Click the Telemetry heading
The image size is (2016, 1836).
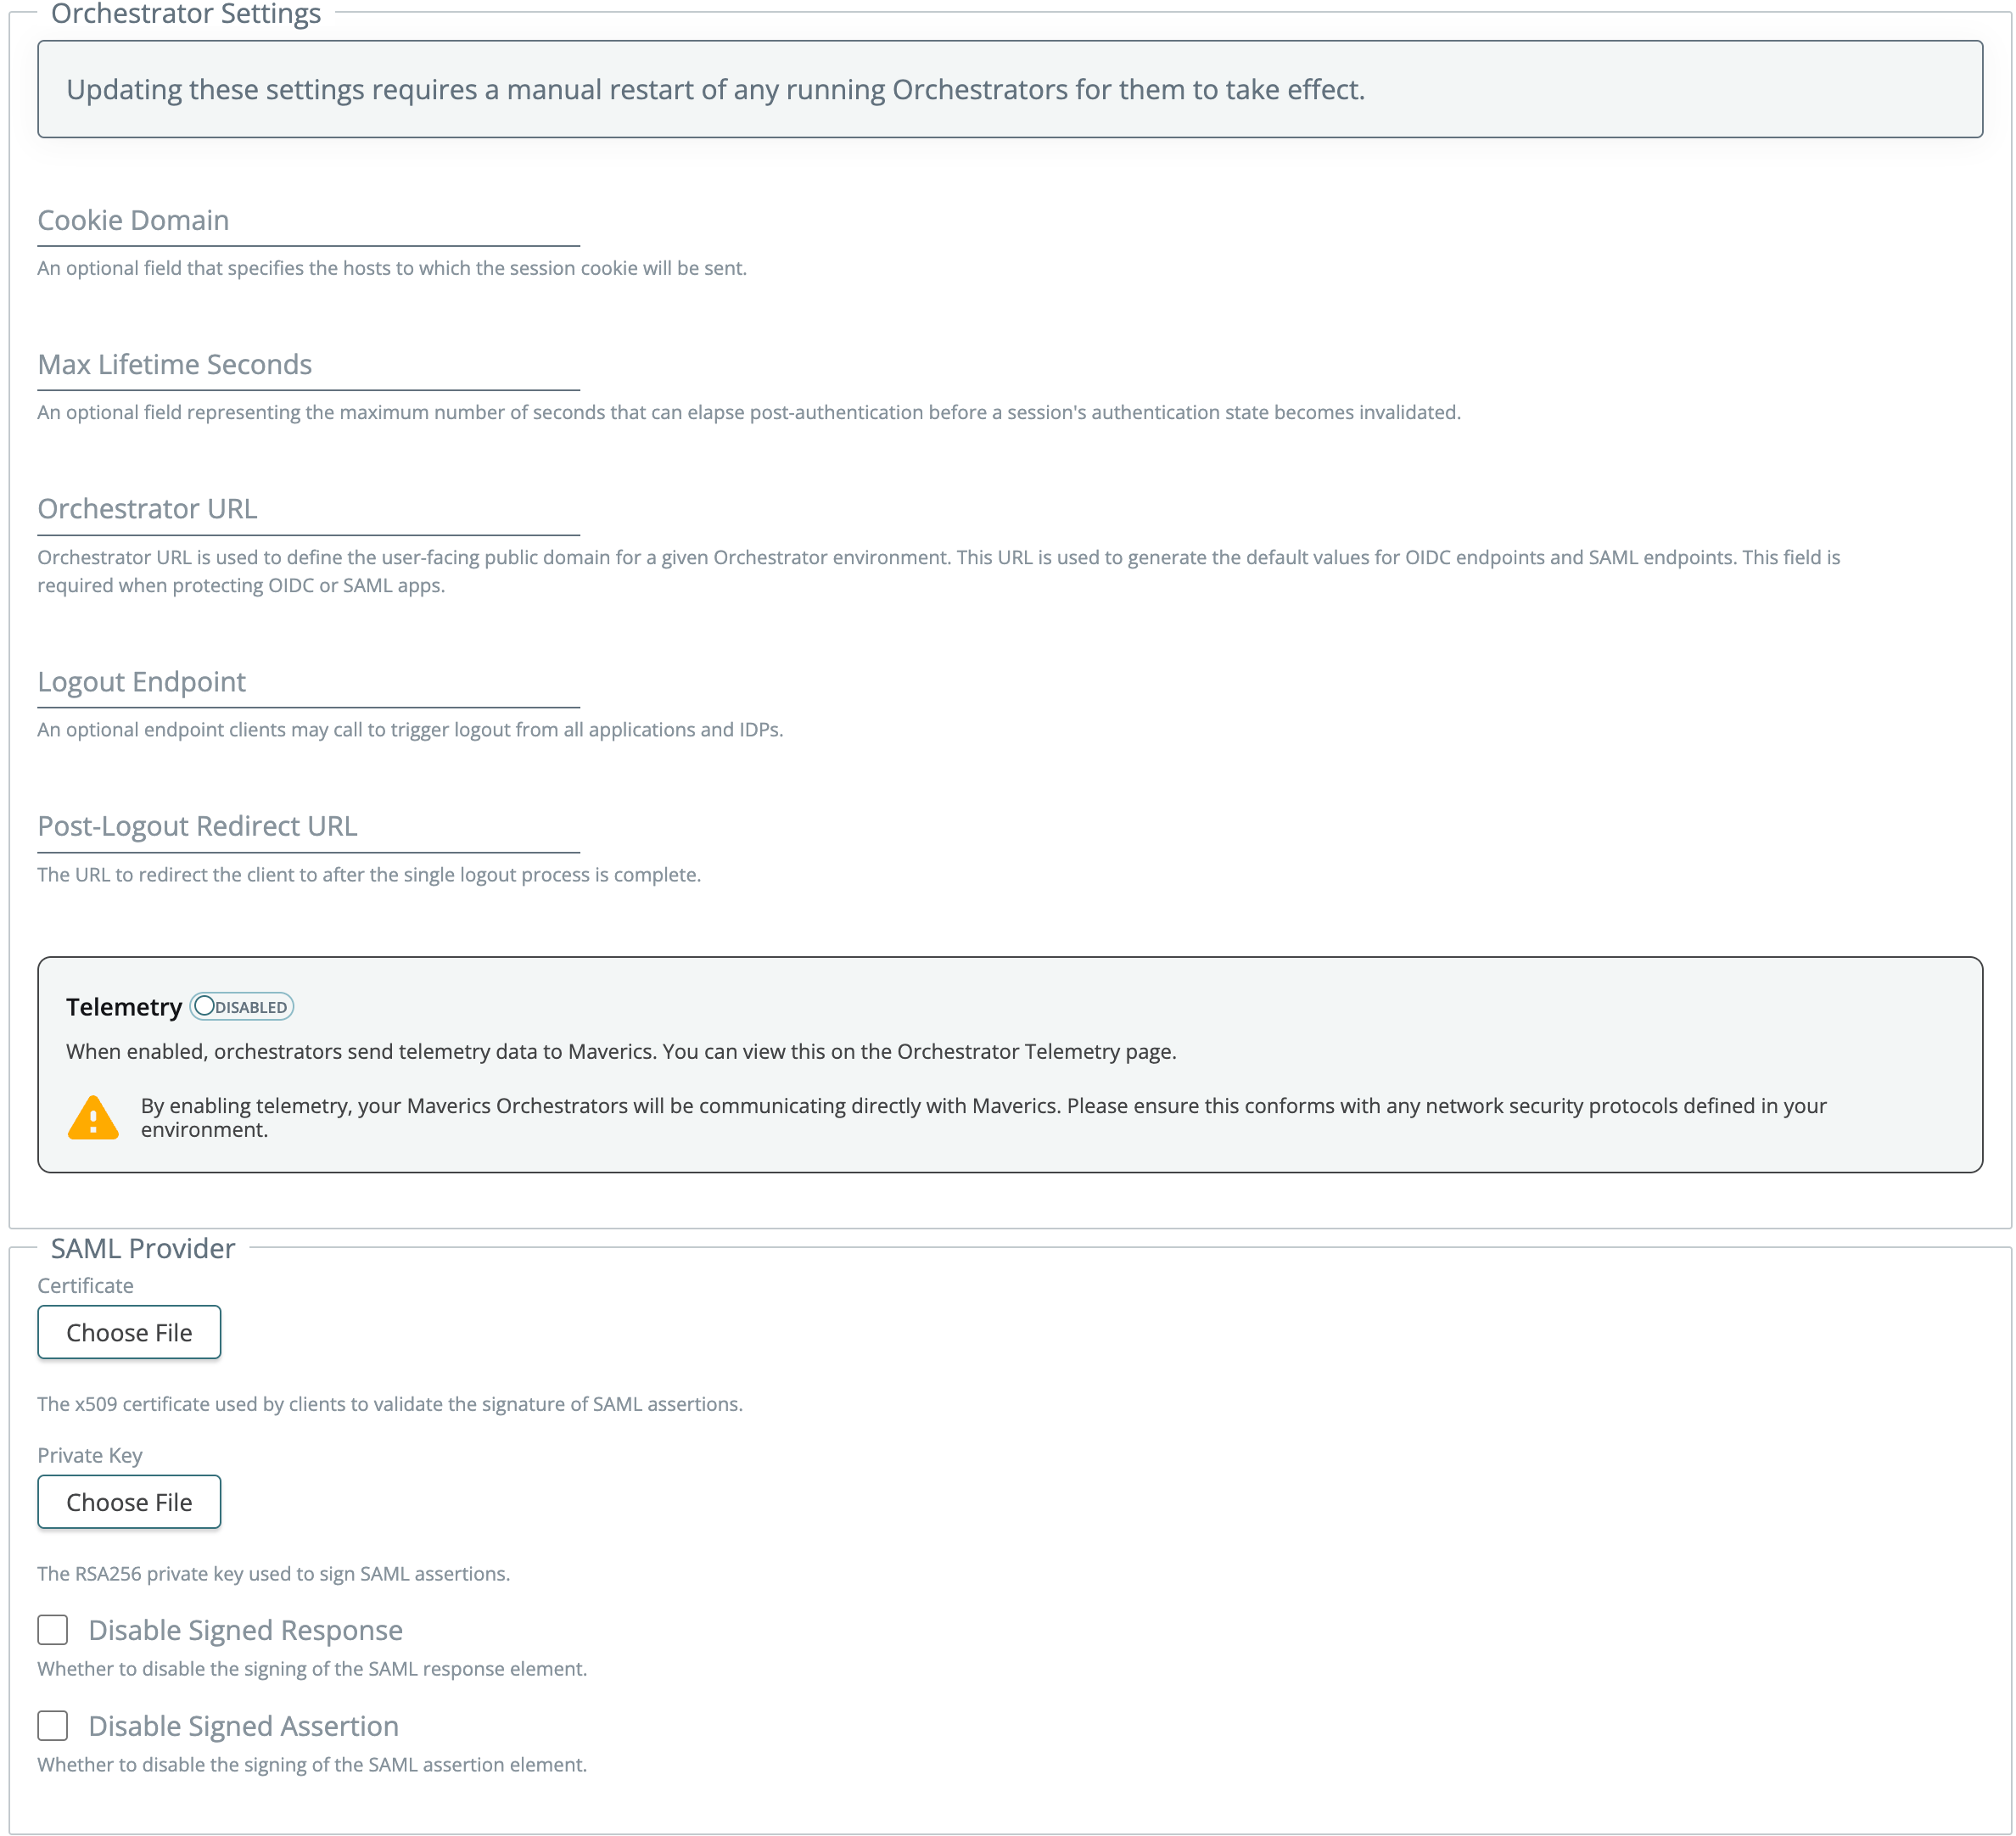pos(124,1007)
